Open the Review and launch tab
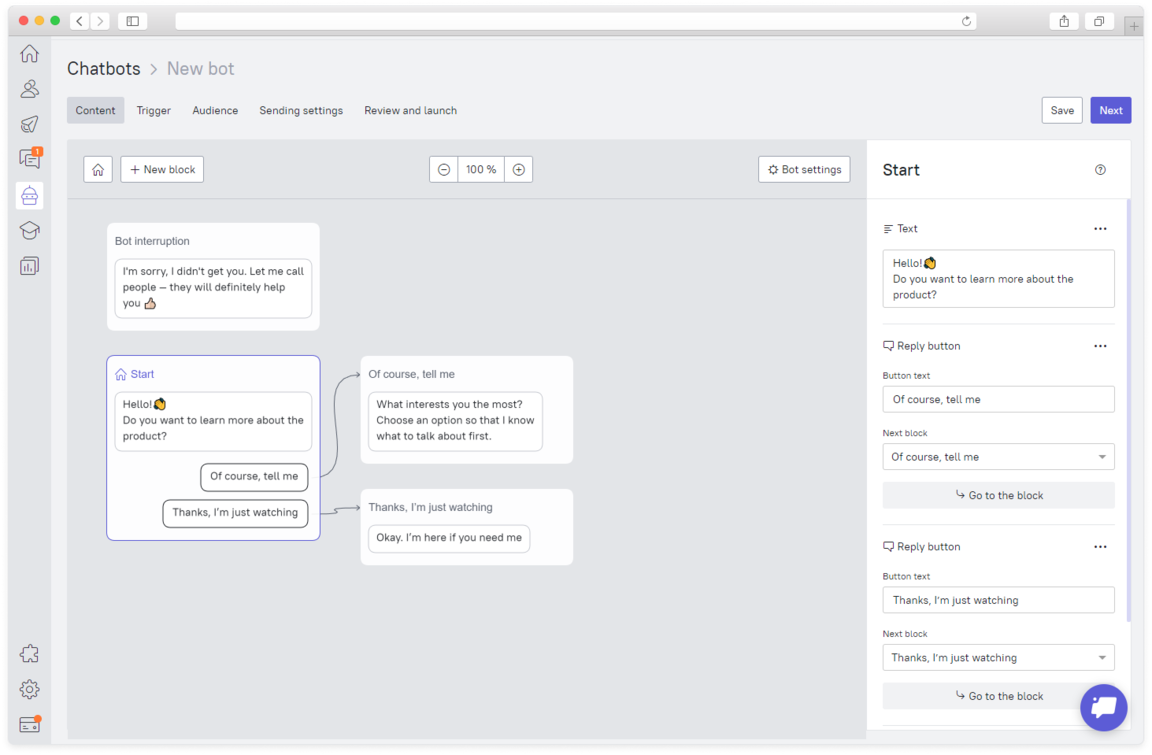The height and width of the screenshot is (755, 1152). [x=410, y=110]
